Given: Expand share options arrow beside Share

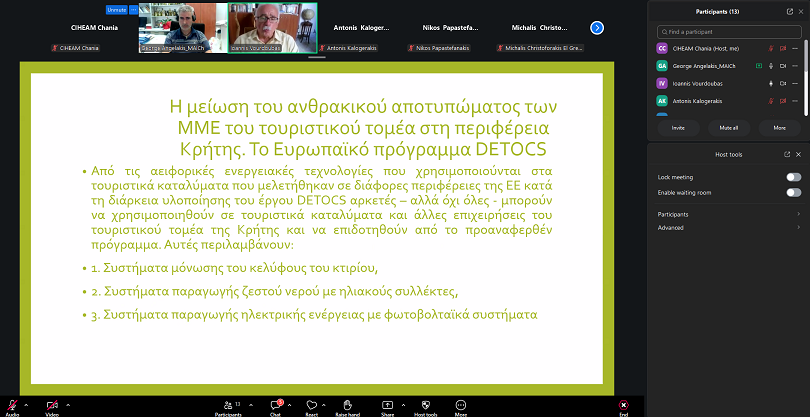Looking at the screenshot, I should pos(403,405).
